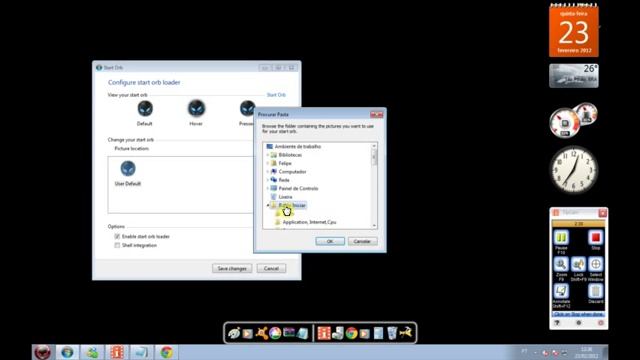Select Rede in folder tree

pyautogui.click(x=284, y=180)
